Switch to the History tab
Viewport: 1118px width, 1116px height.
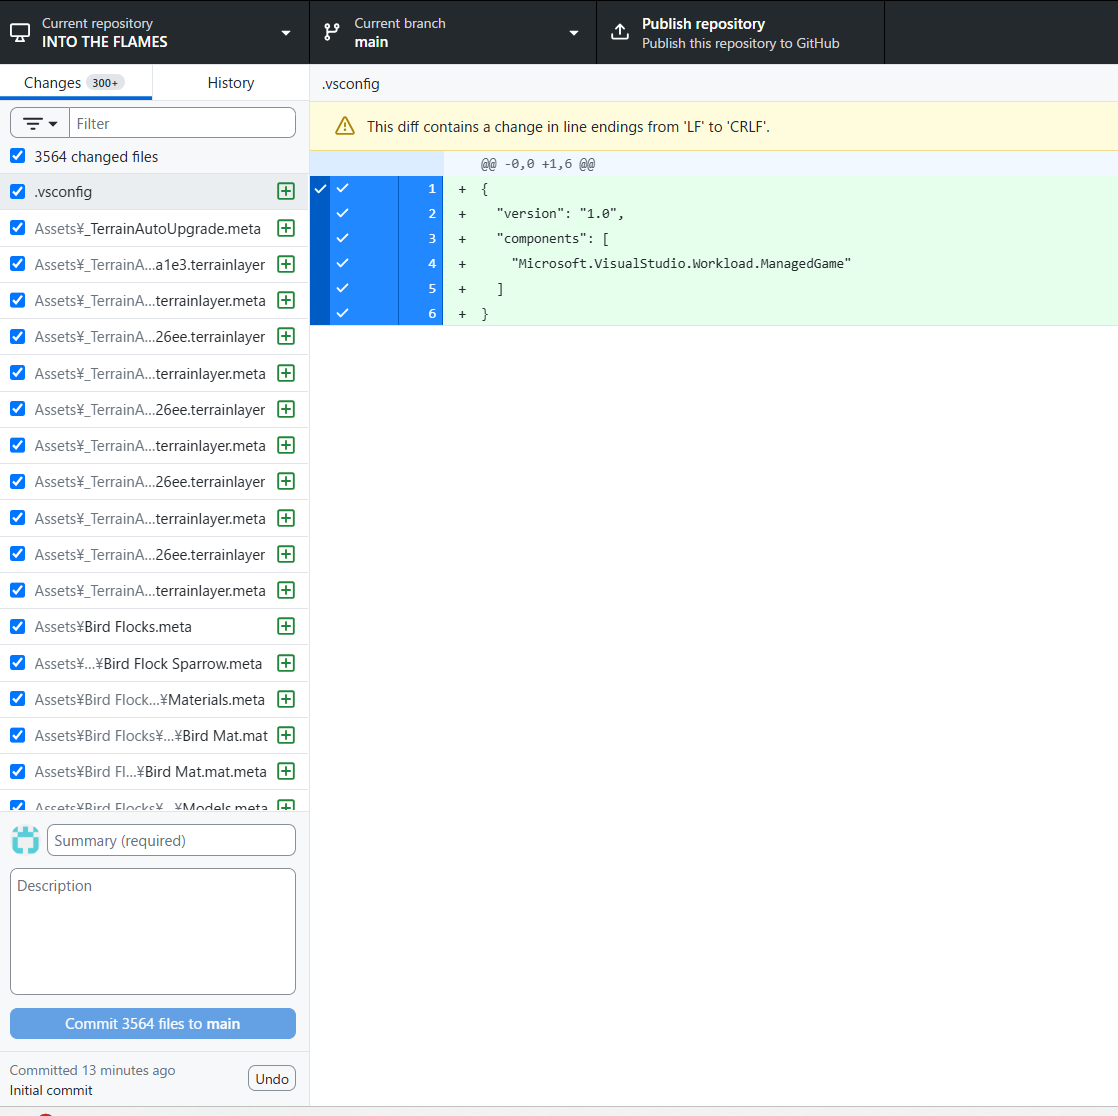(x=230, y=83)
